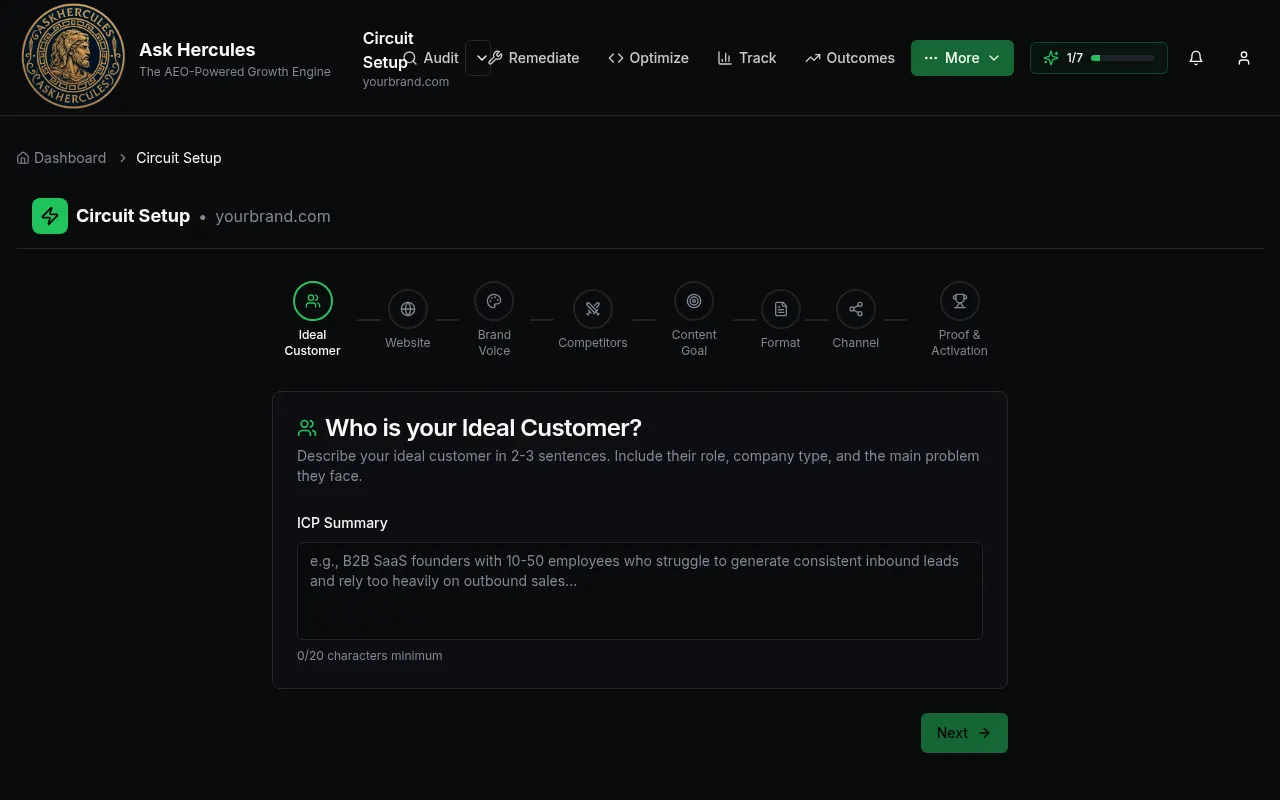Select the Channel share icon
This screenshot has height=800, width=1280.
[x=856, y=309]
